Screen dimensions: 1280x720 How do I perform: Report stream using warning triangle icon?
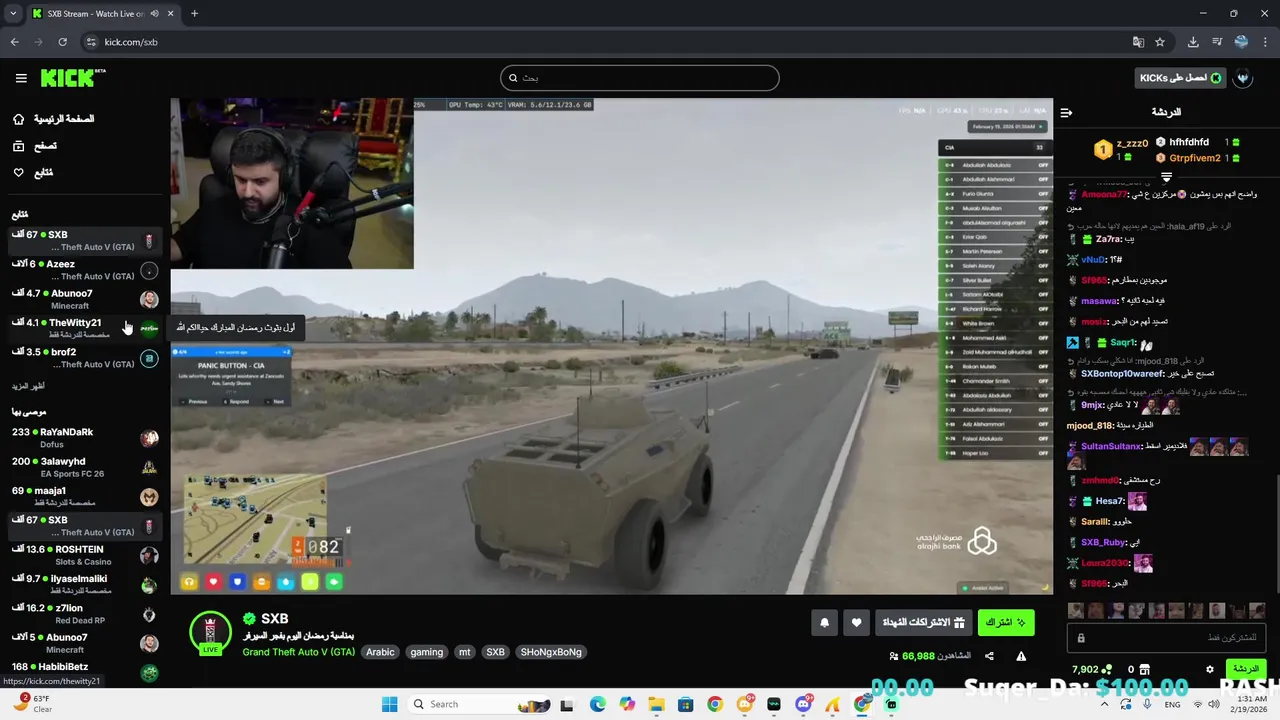1021,656
